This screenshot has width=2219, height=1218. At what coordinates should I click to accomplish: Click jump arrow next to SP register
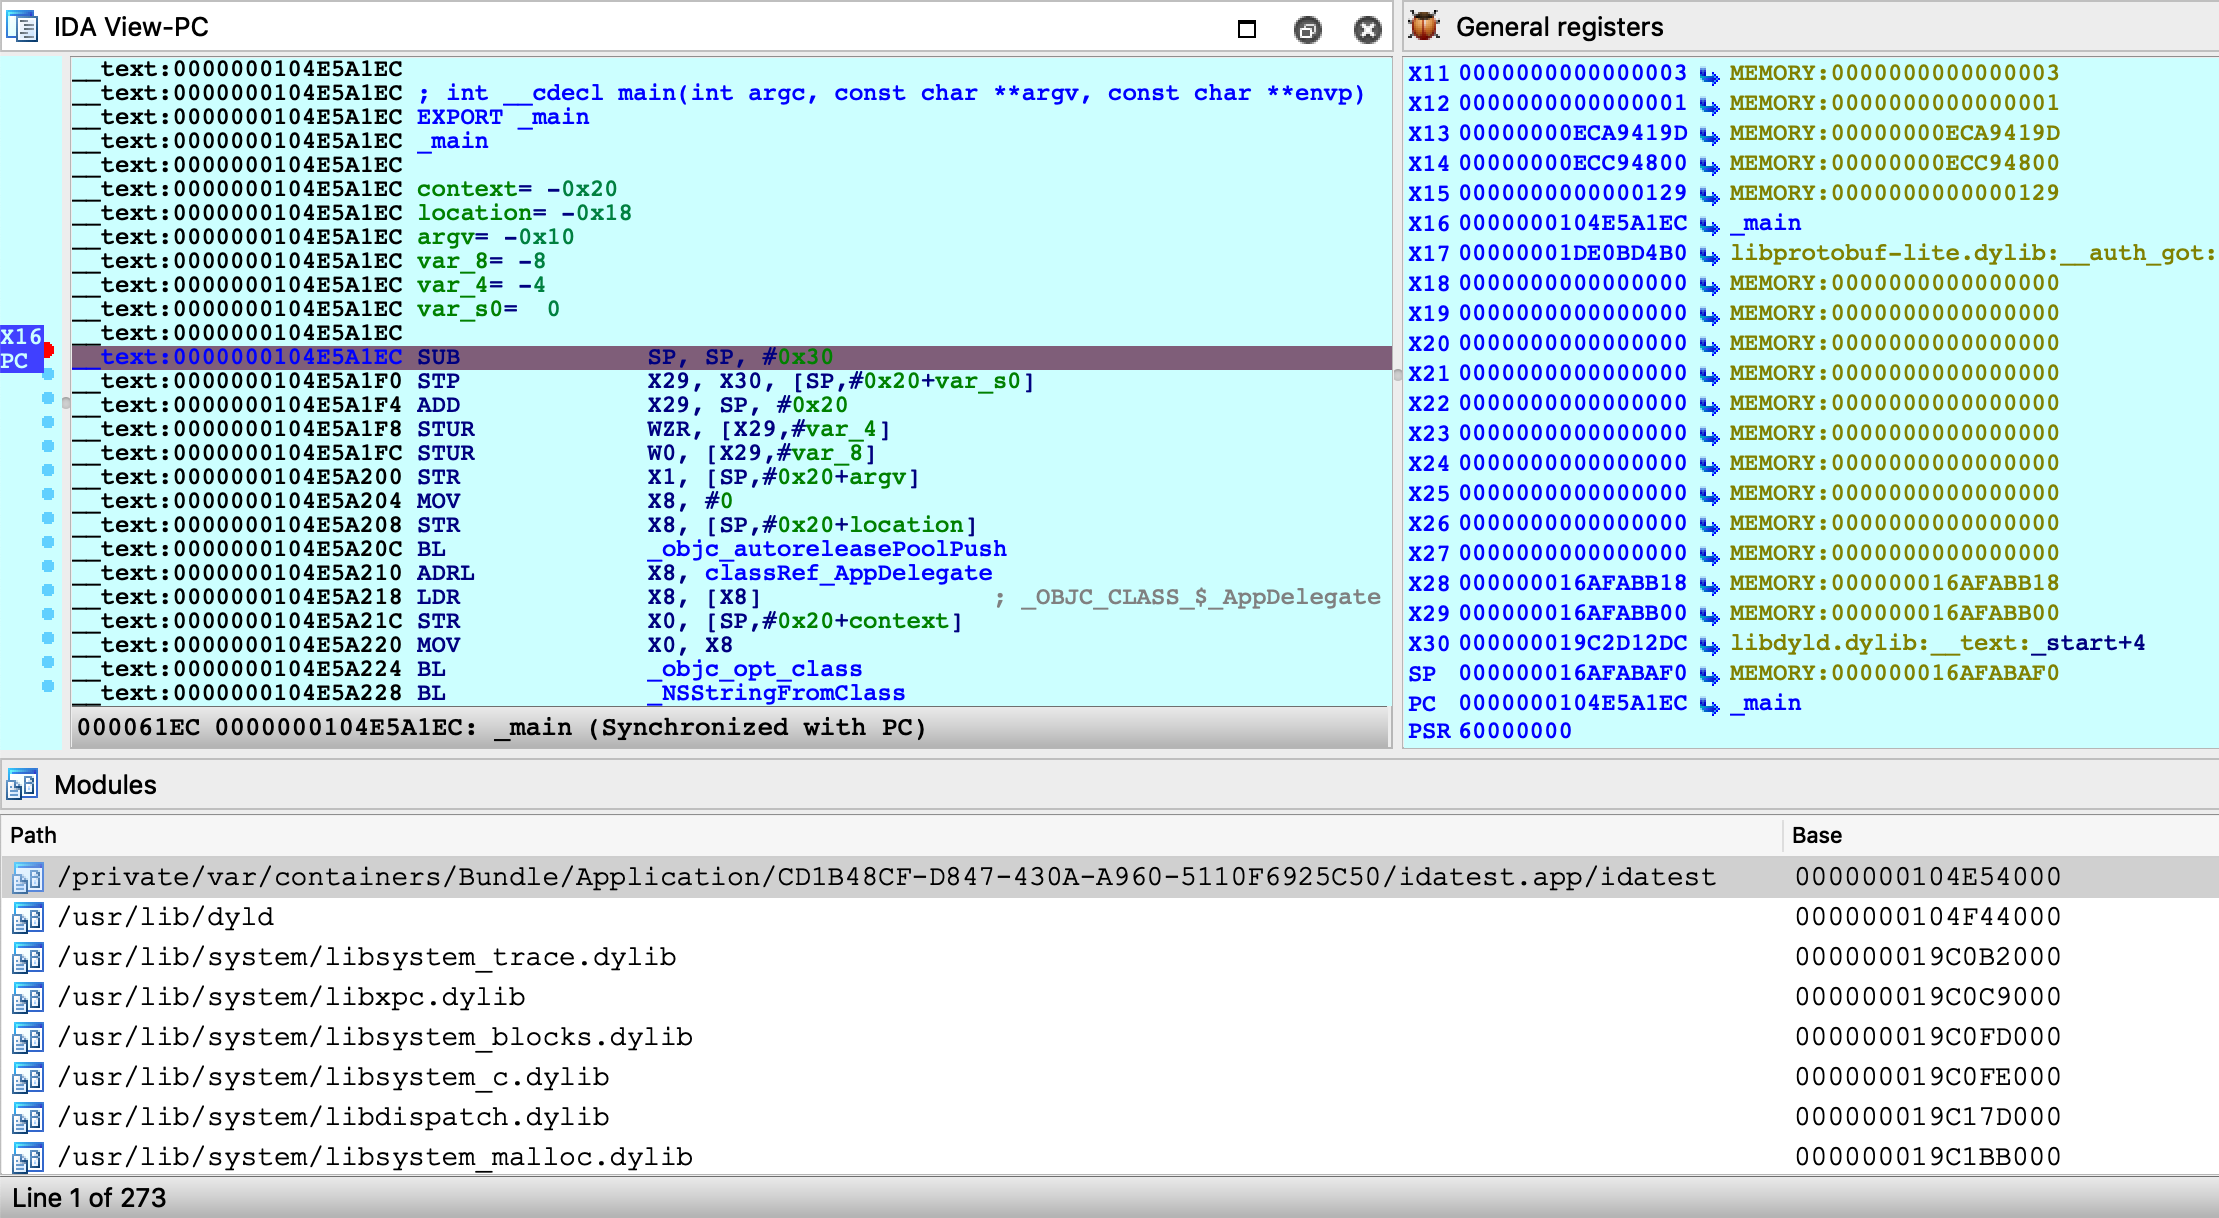[1709, 675]
